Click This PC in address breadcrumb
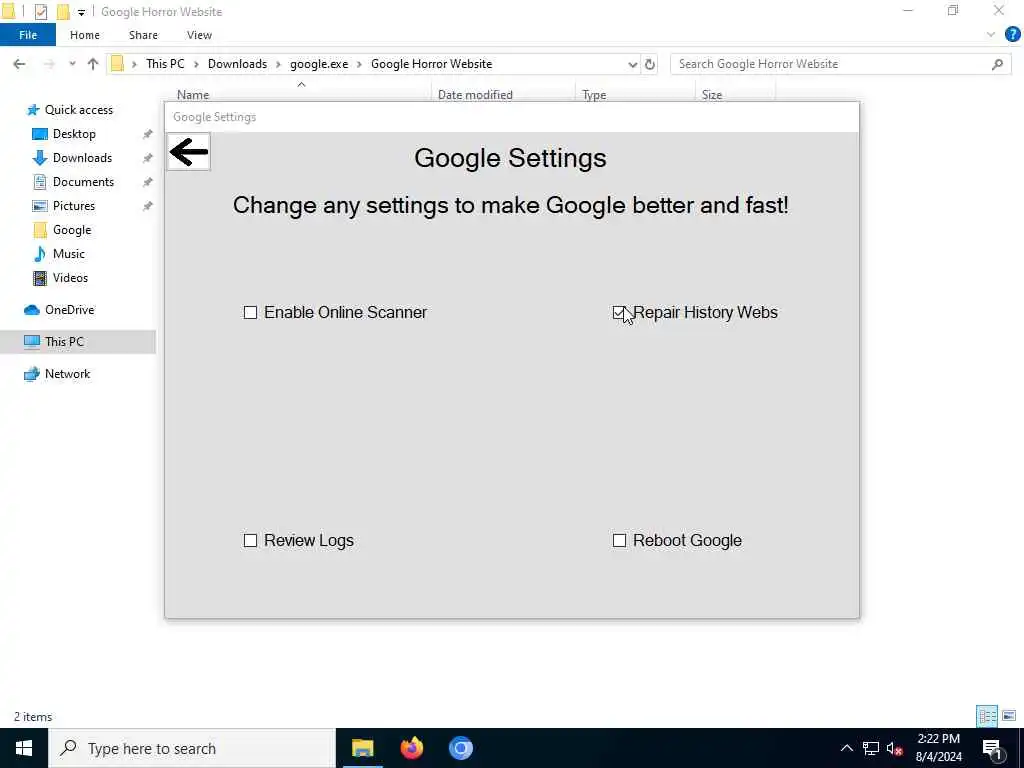Screen dimensions: 1024x768 pyautogui.click(x=165, y=64)
